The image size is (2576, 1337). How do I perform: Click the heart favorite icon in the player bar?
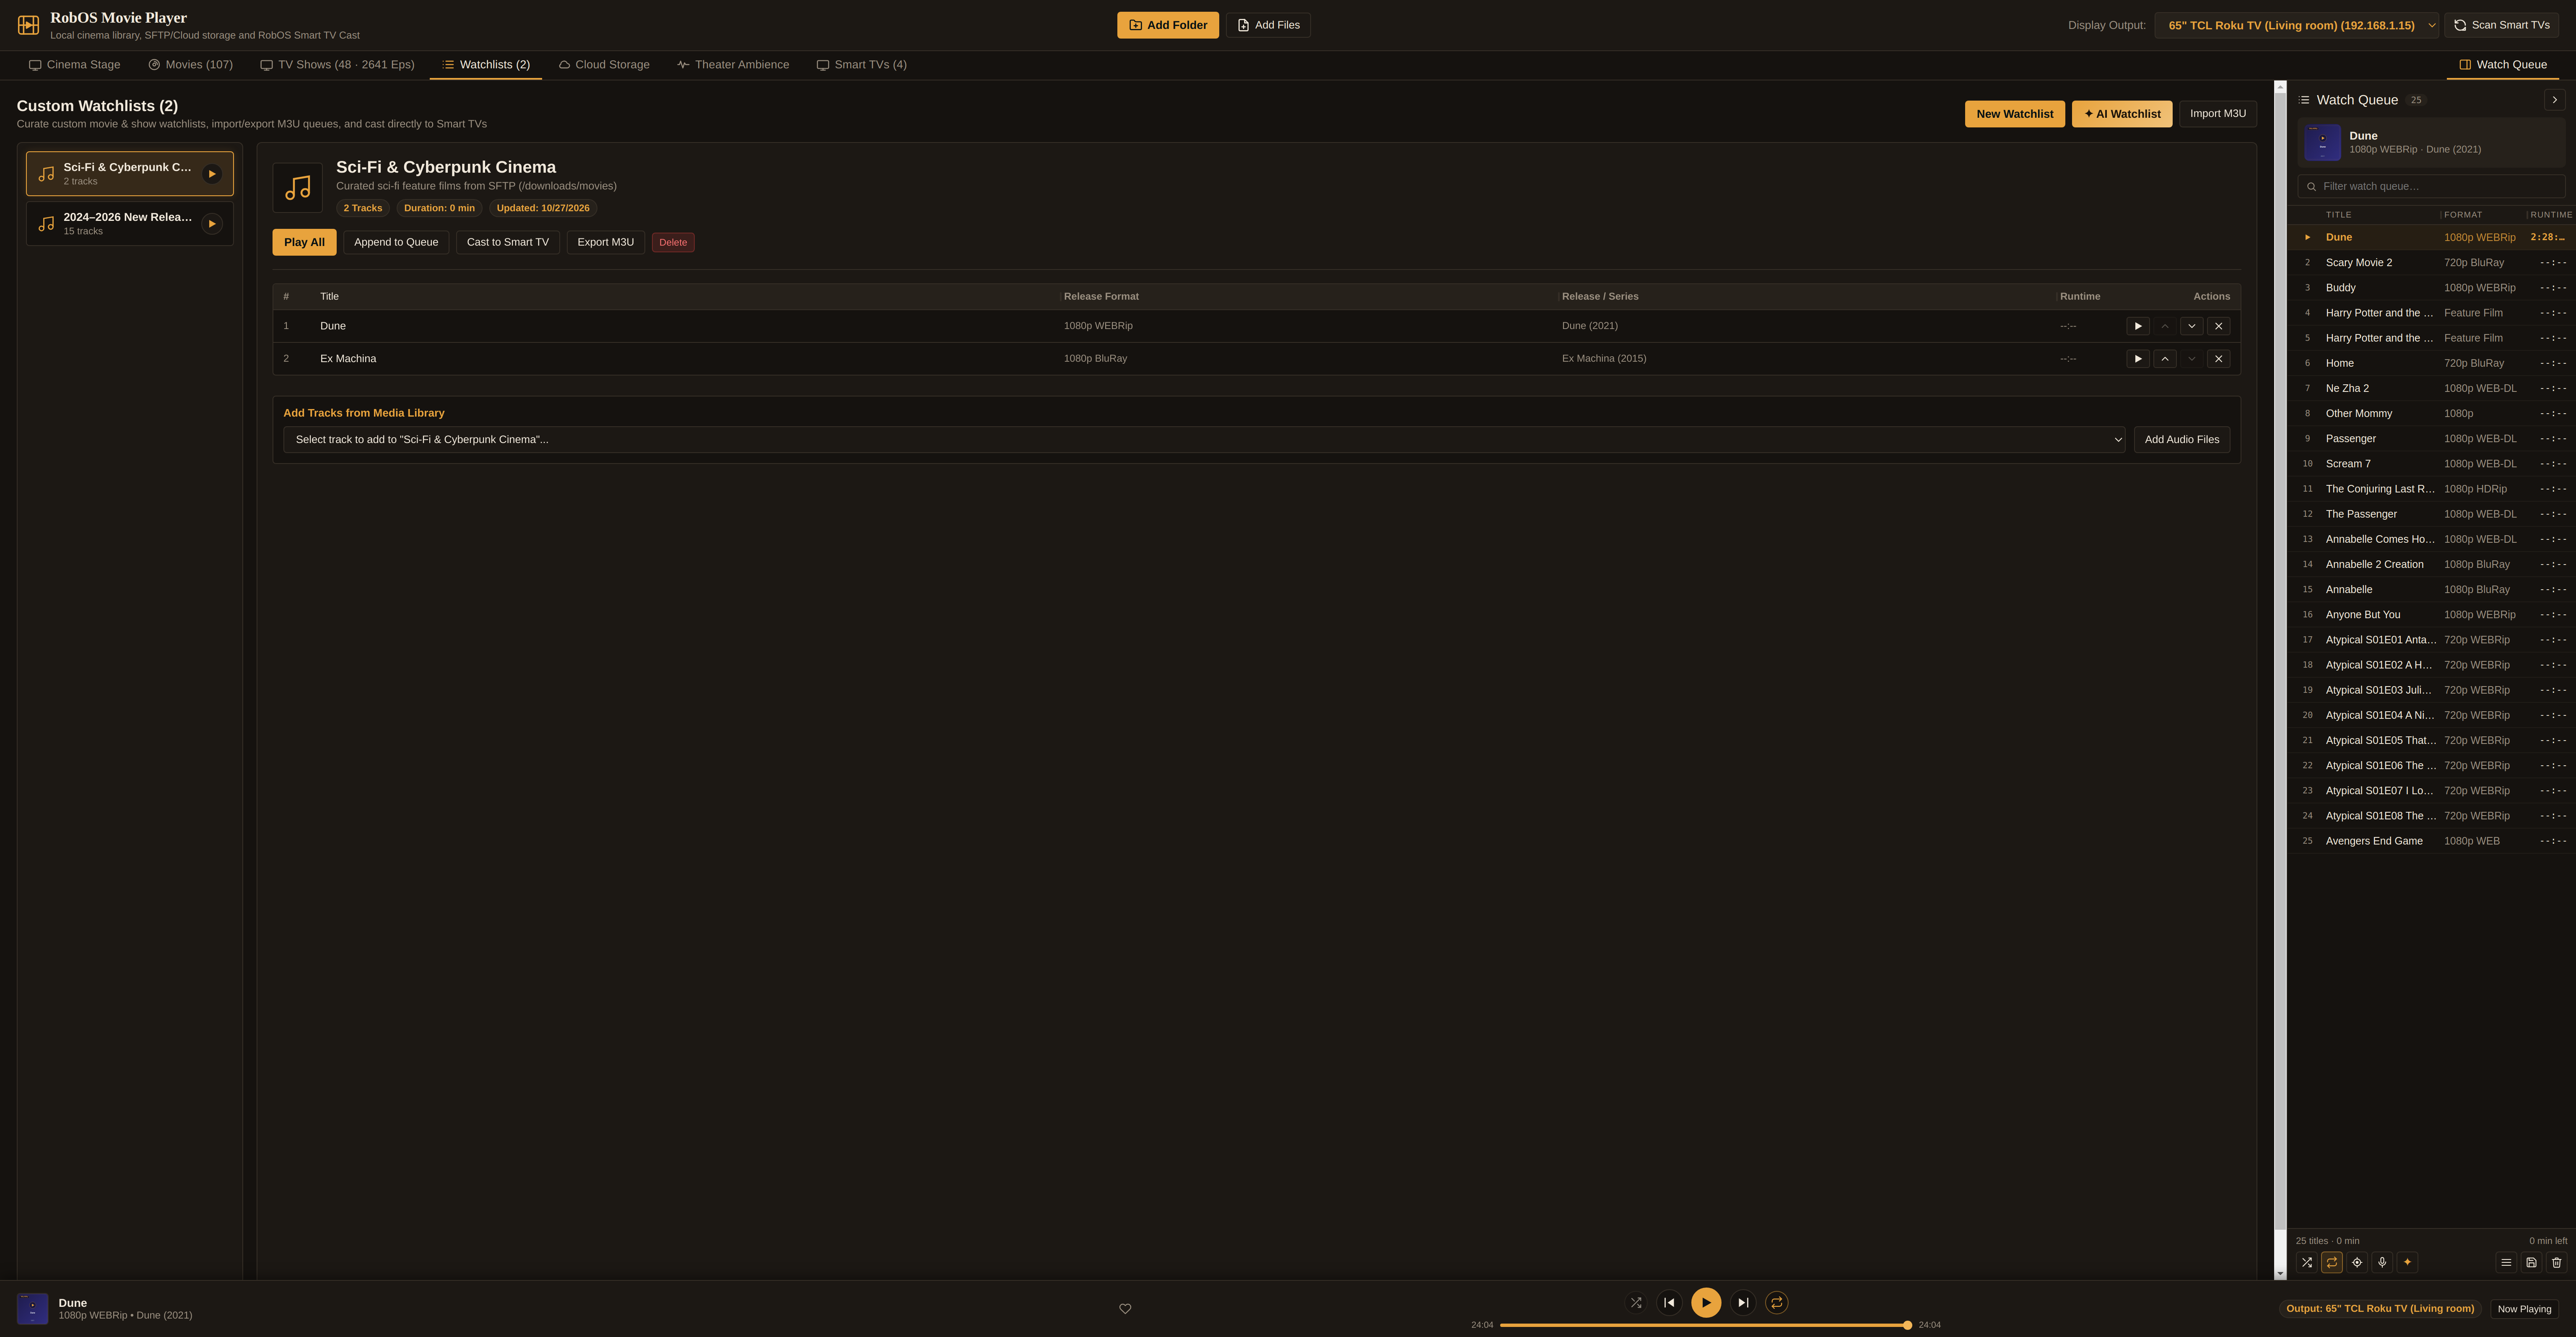[x=1125, y=1308]
